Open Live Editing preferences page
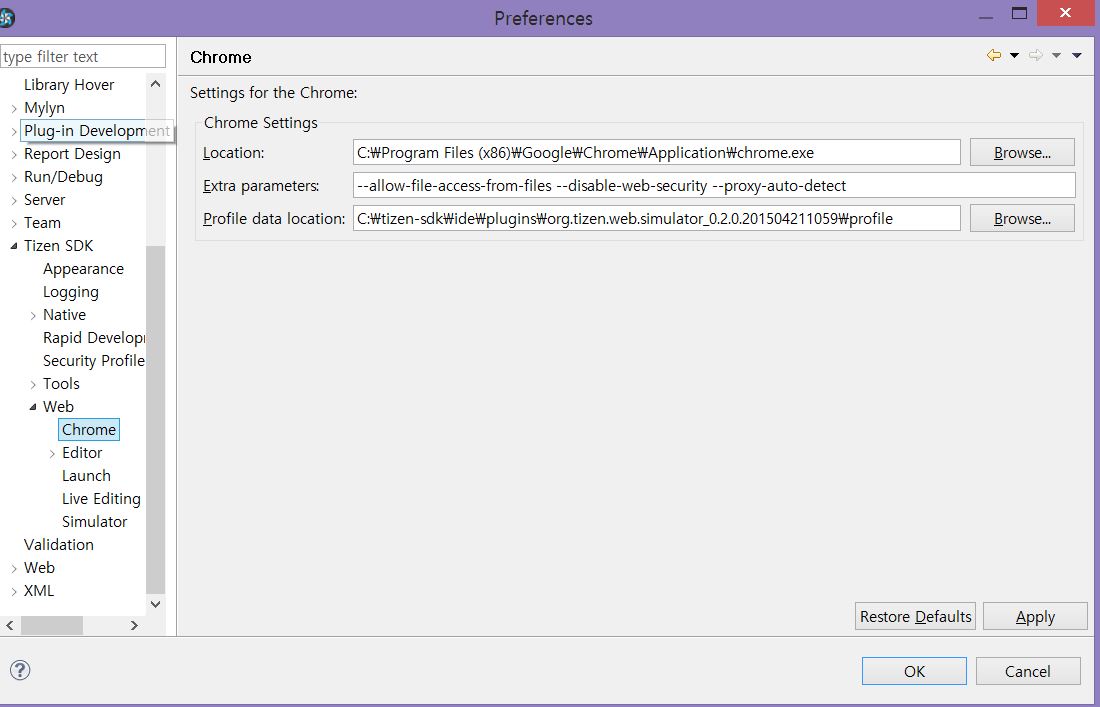 (101, 499)
